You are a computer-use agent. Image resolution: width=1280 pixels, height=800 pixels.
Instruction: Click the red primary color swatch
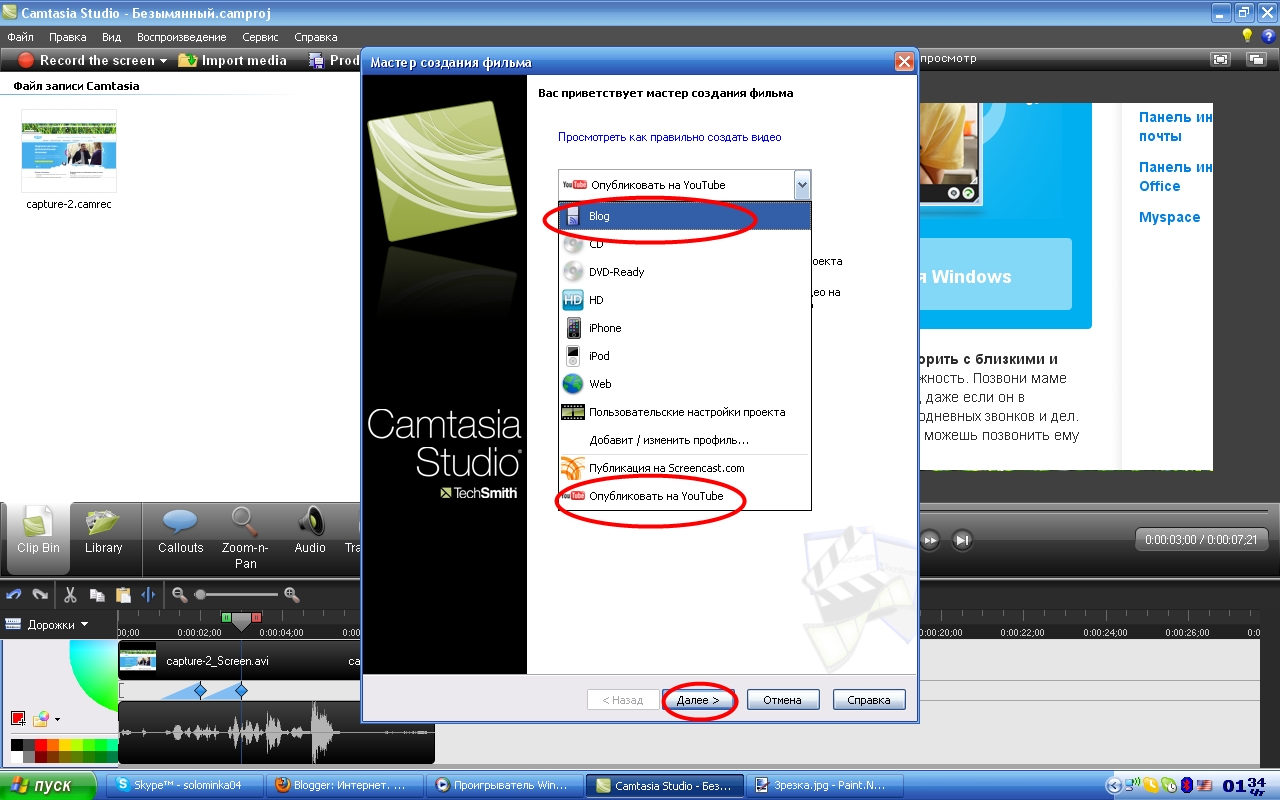18,718
